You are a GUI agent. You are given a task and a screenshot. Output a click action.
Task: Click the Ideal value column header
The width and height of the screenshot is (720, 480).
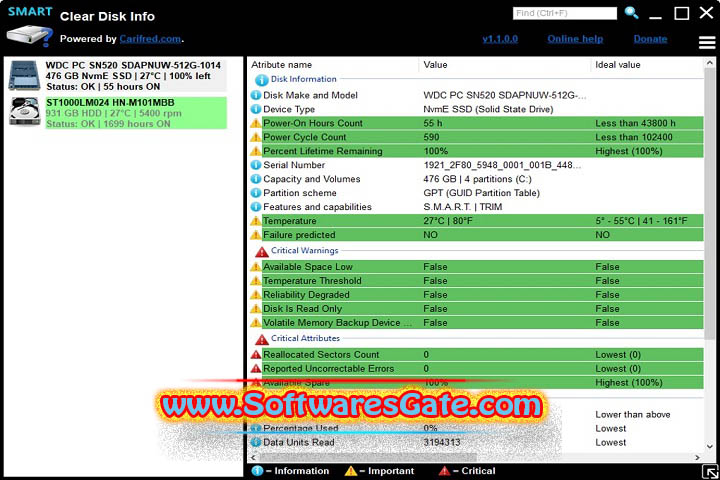point(618,65)
